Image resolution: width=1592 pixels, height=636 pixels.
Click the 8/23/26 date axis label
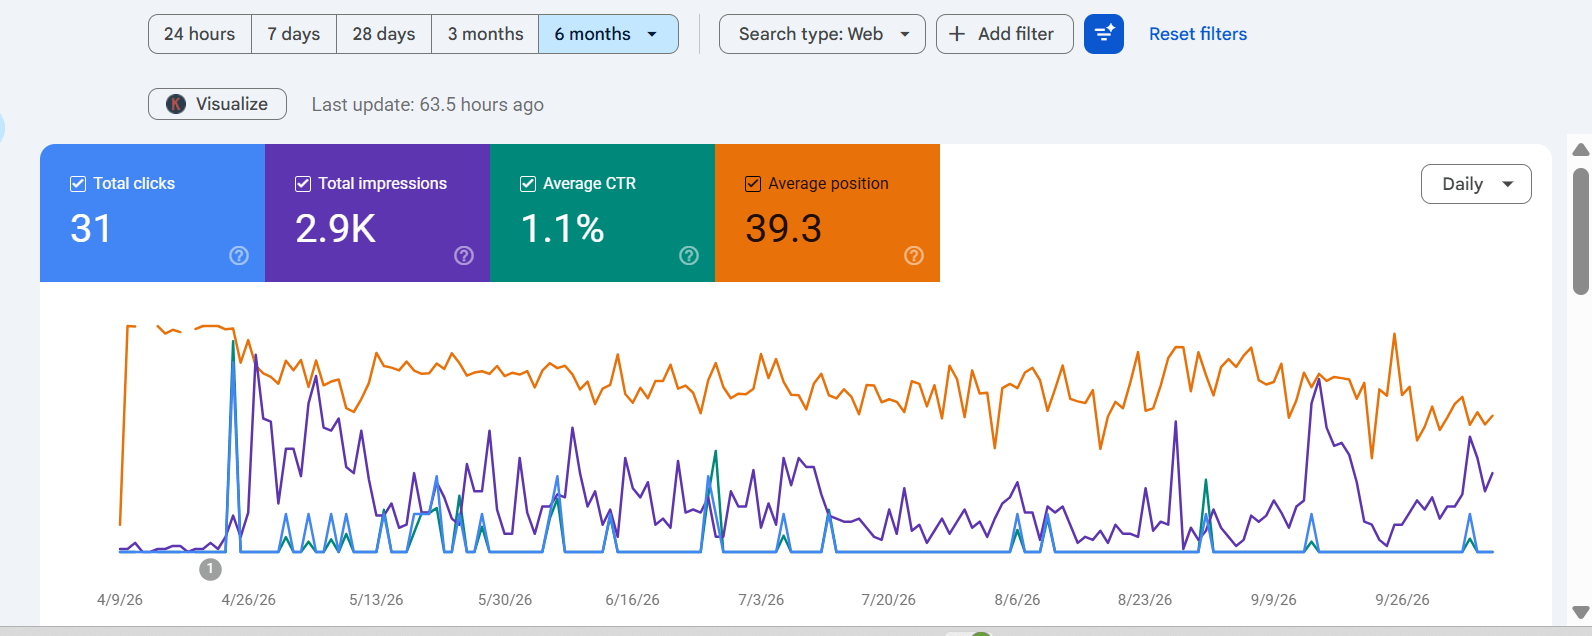click(1145, 600)
